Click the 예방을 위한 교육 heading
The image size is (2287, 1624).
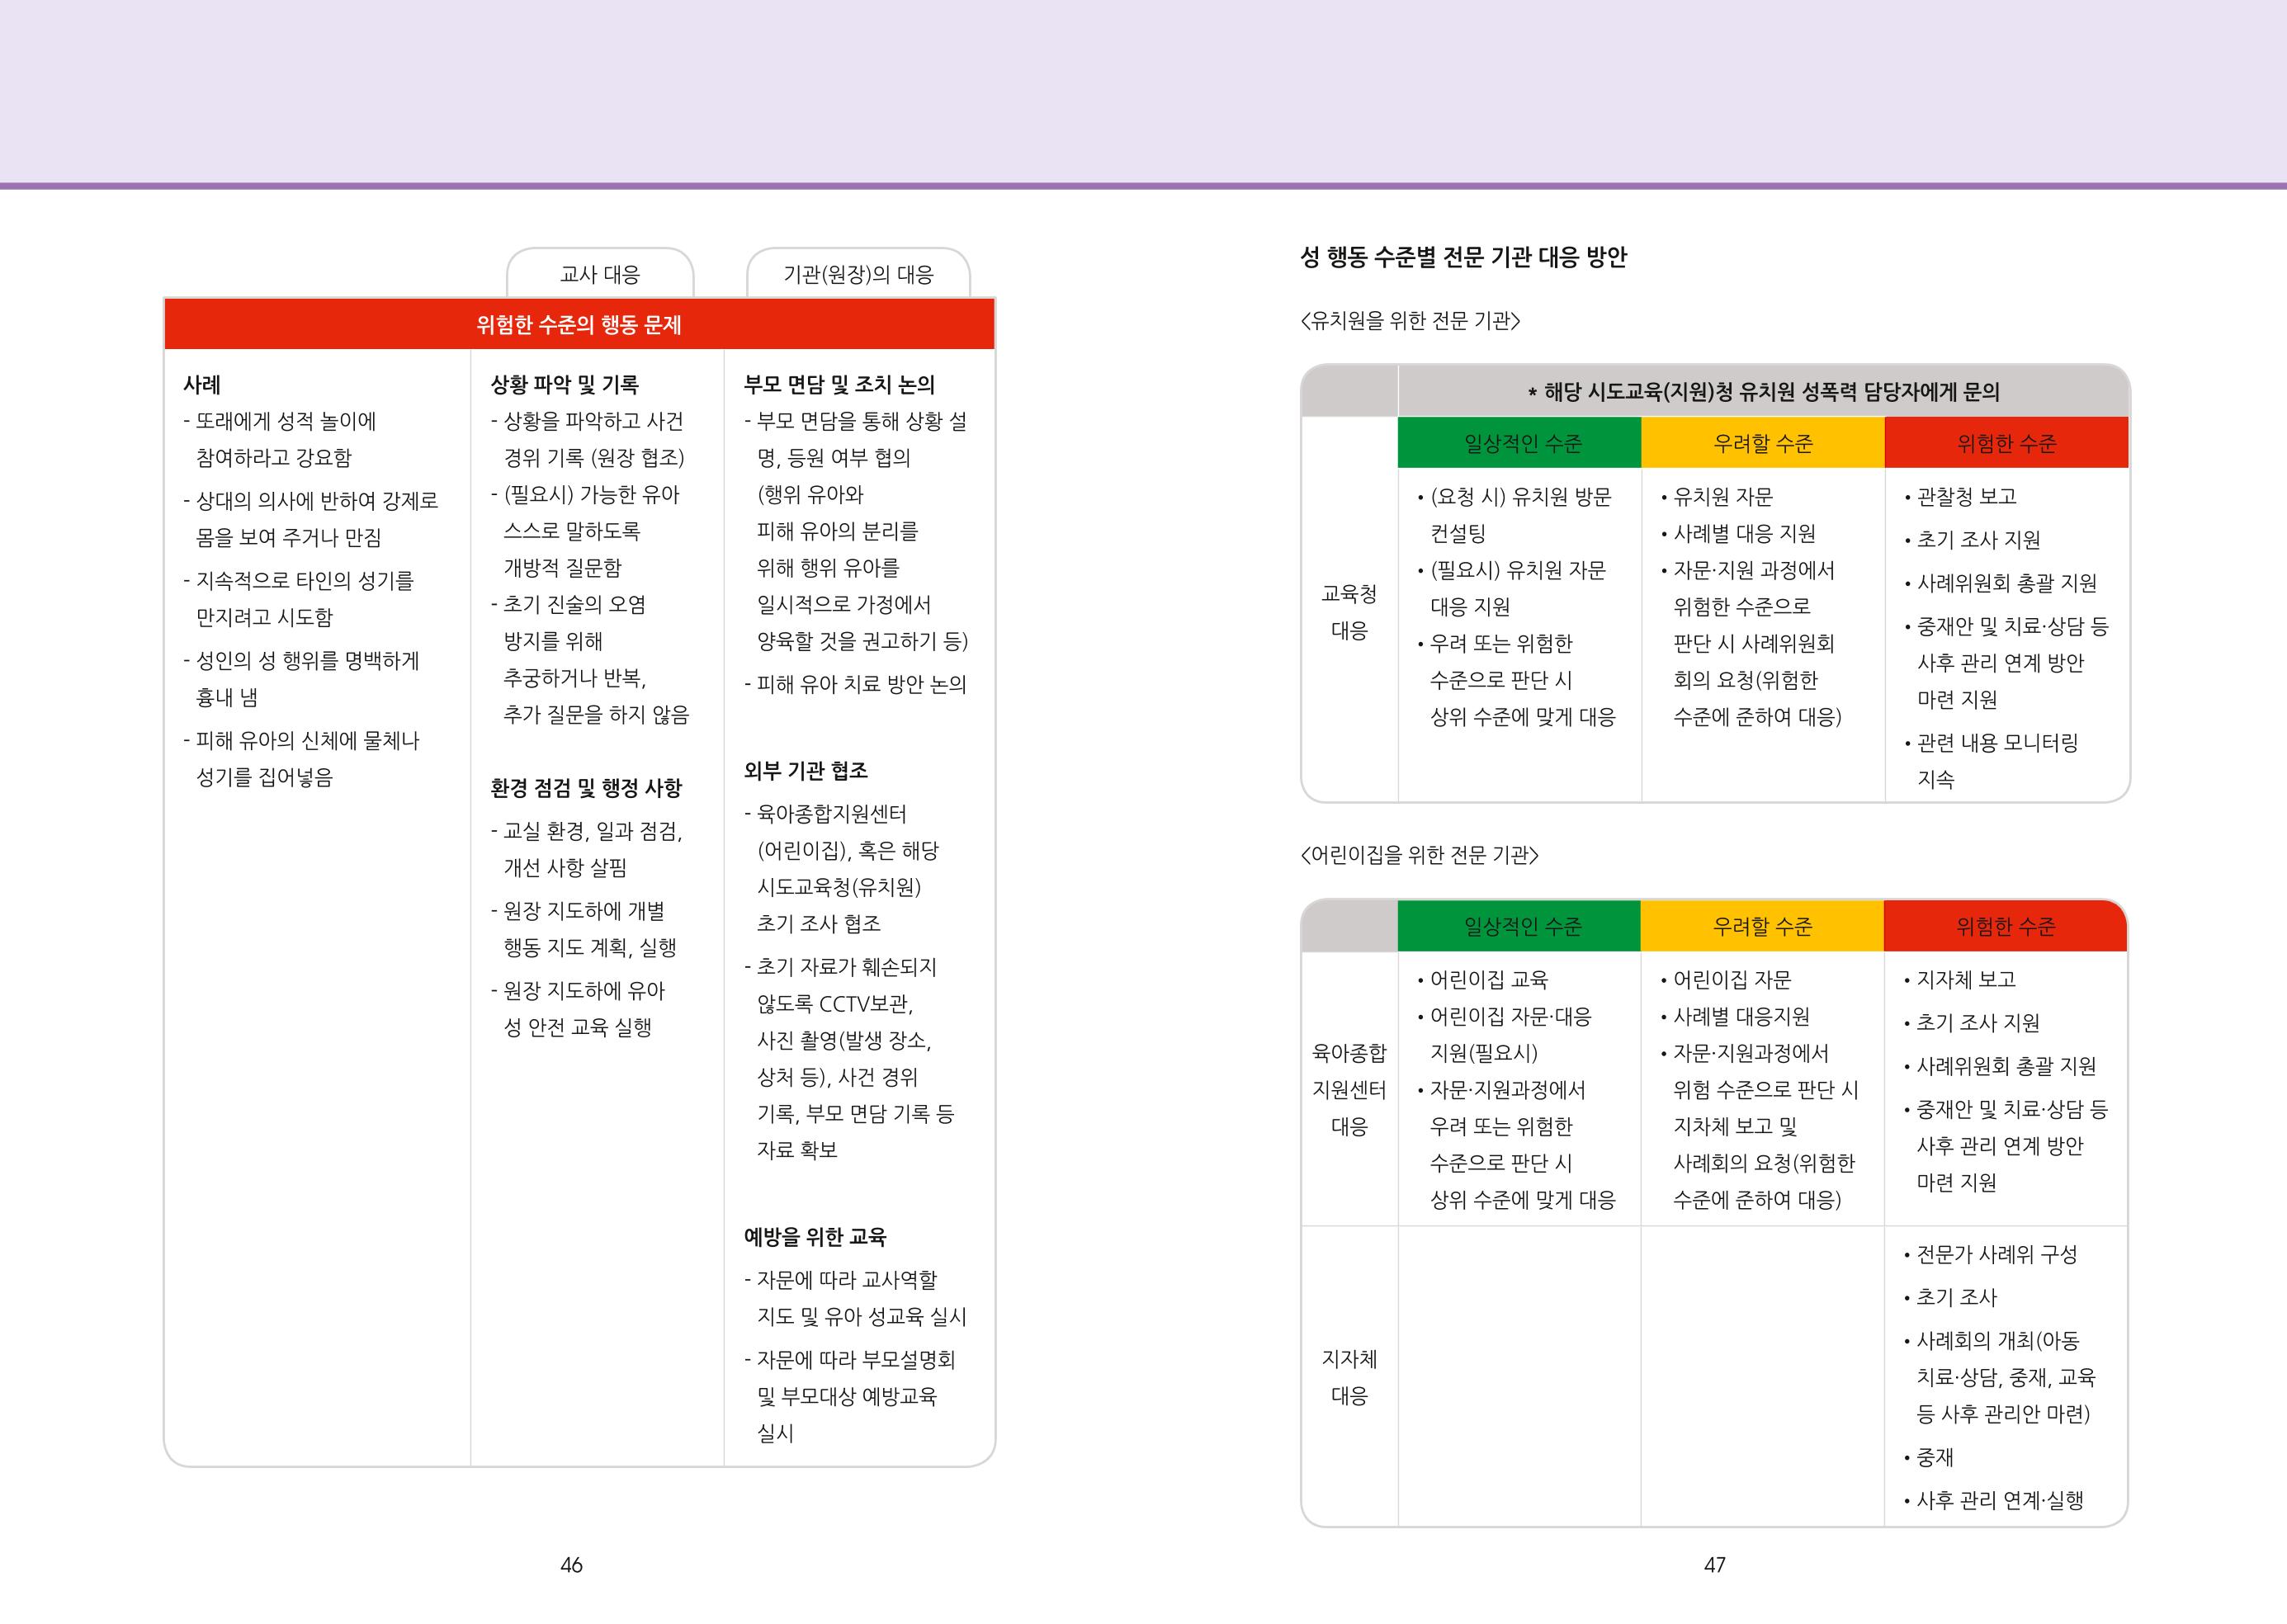tap(814, 1237)
